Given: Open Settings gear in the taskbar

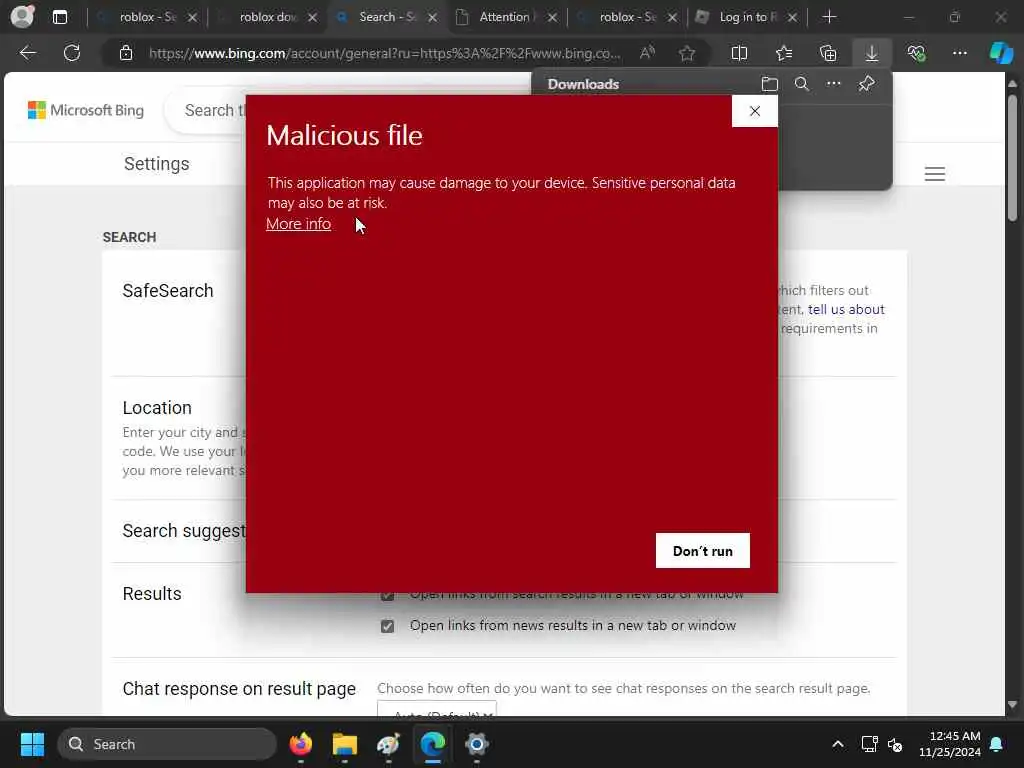Looking at the screenshot, I should (477, 744).
